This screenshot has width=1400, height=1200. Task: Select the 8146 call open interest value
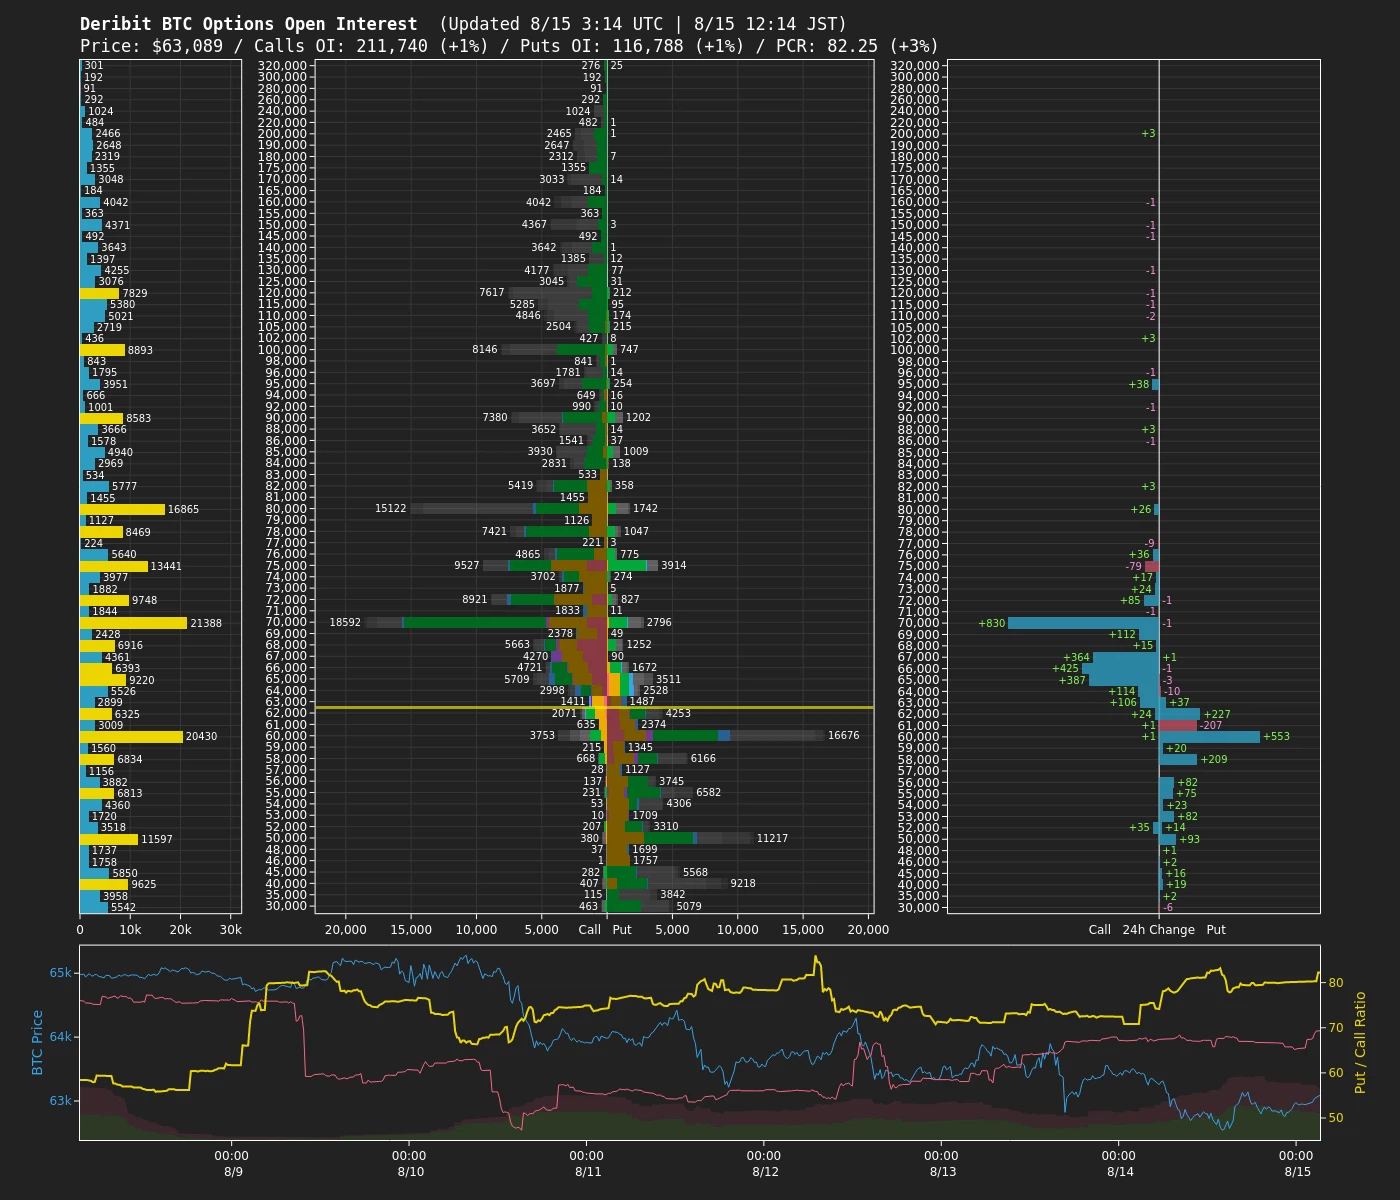(x=484, y=349)
